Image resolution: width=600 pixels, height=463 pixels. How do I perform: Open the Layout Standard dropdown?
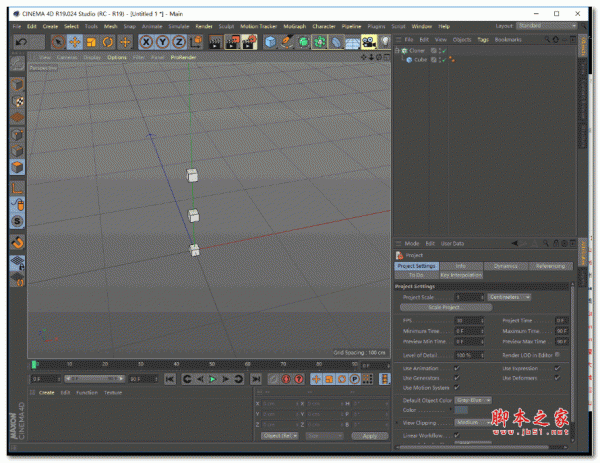(547, 26)
